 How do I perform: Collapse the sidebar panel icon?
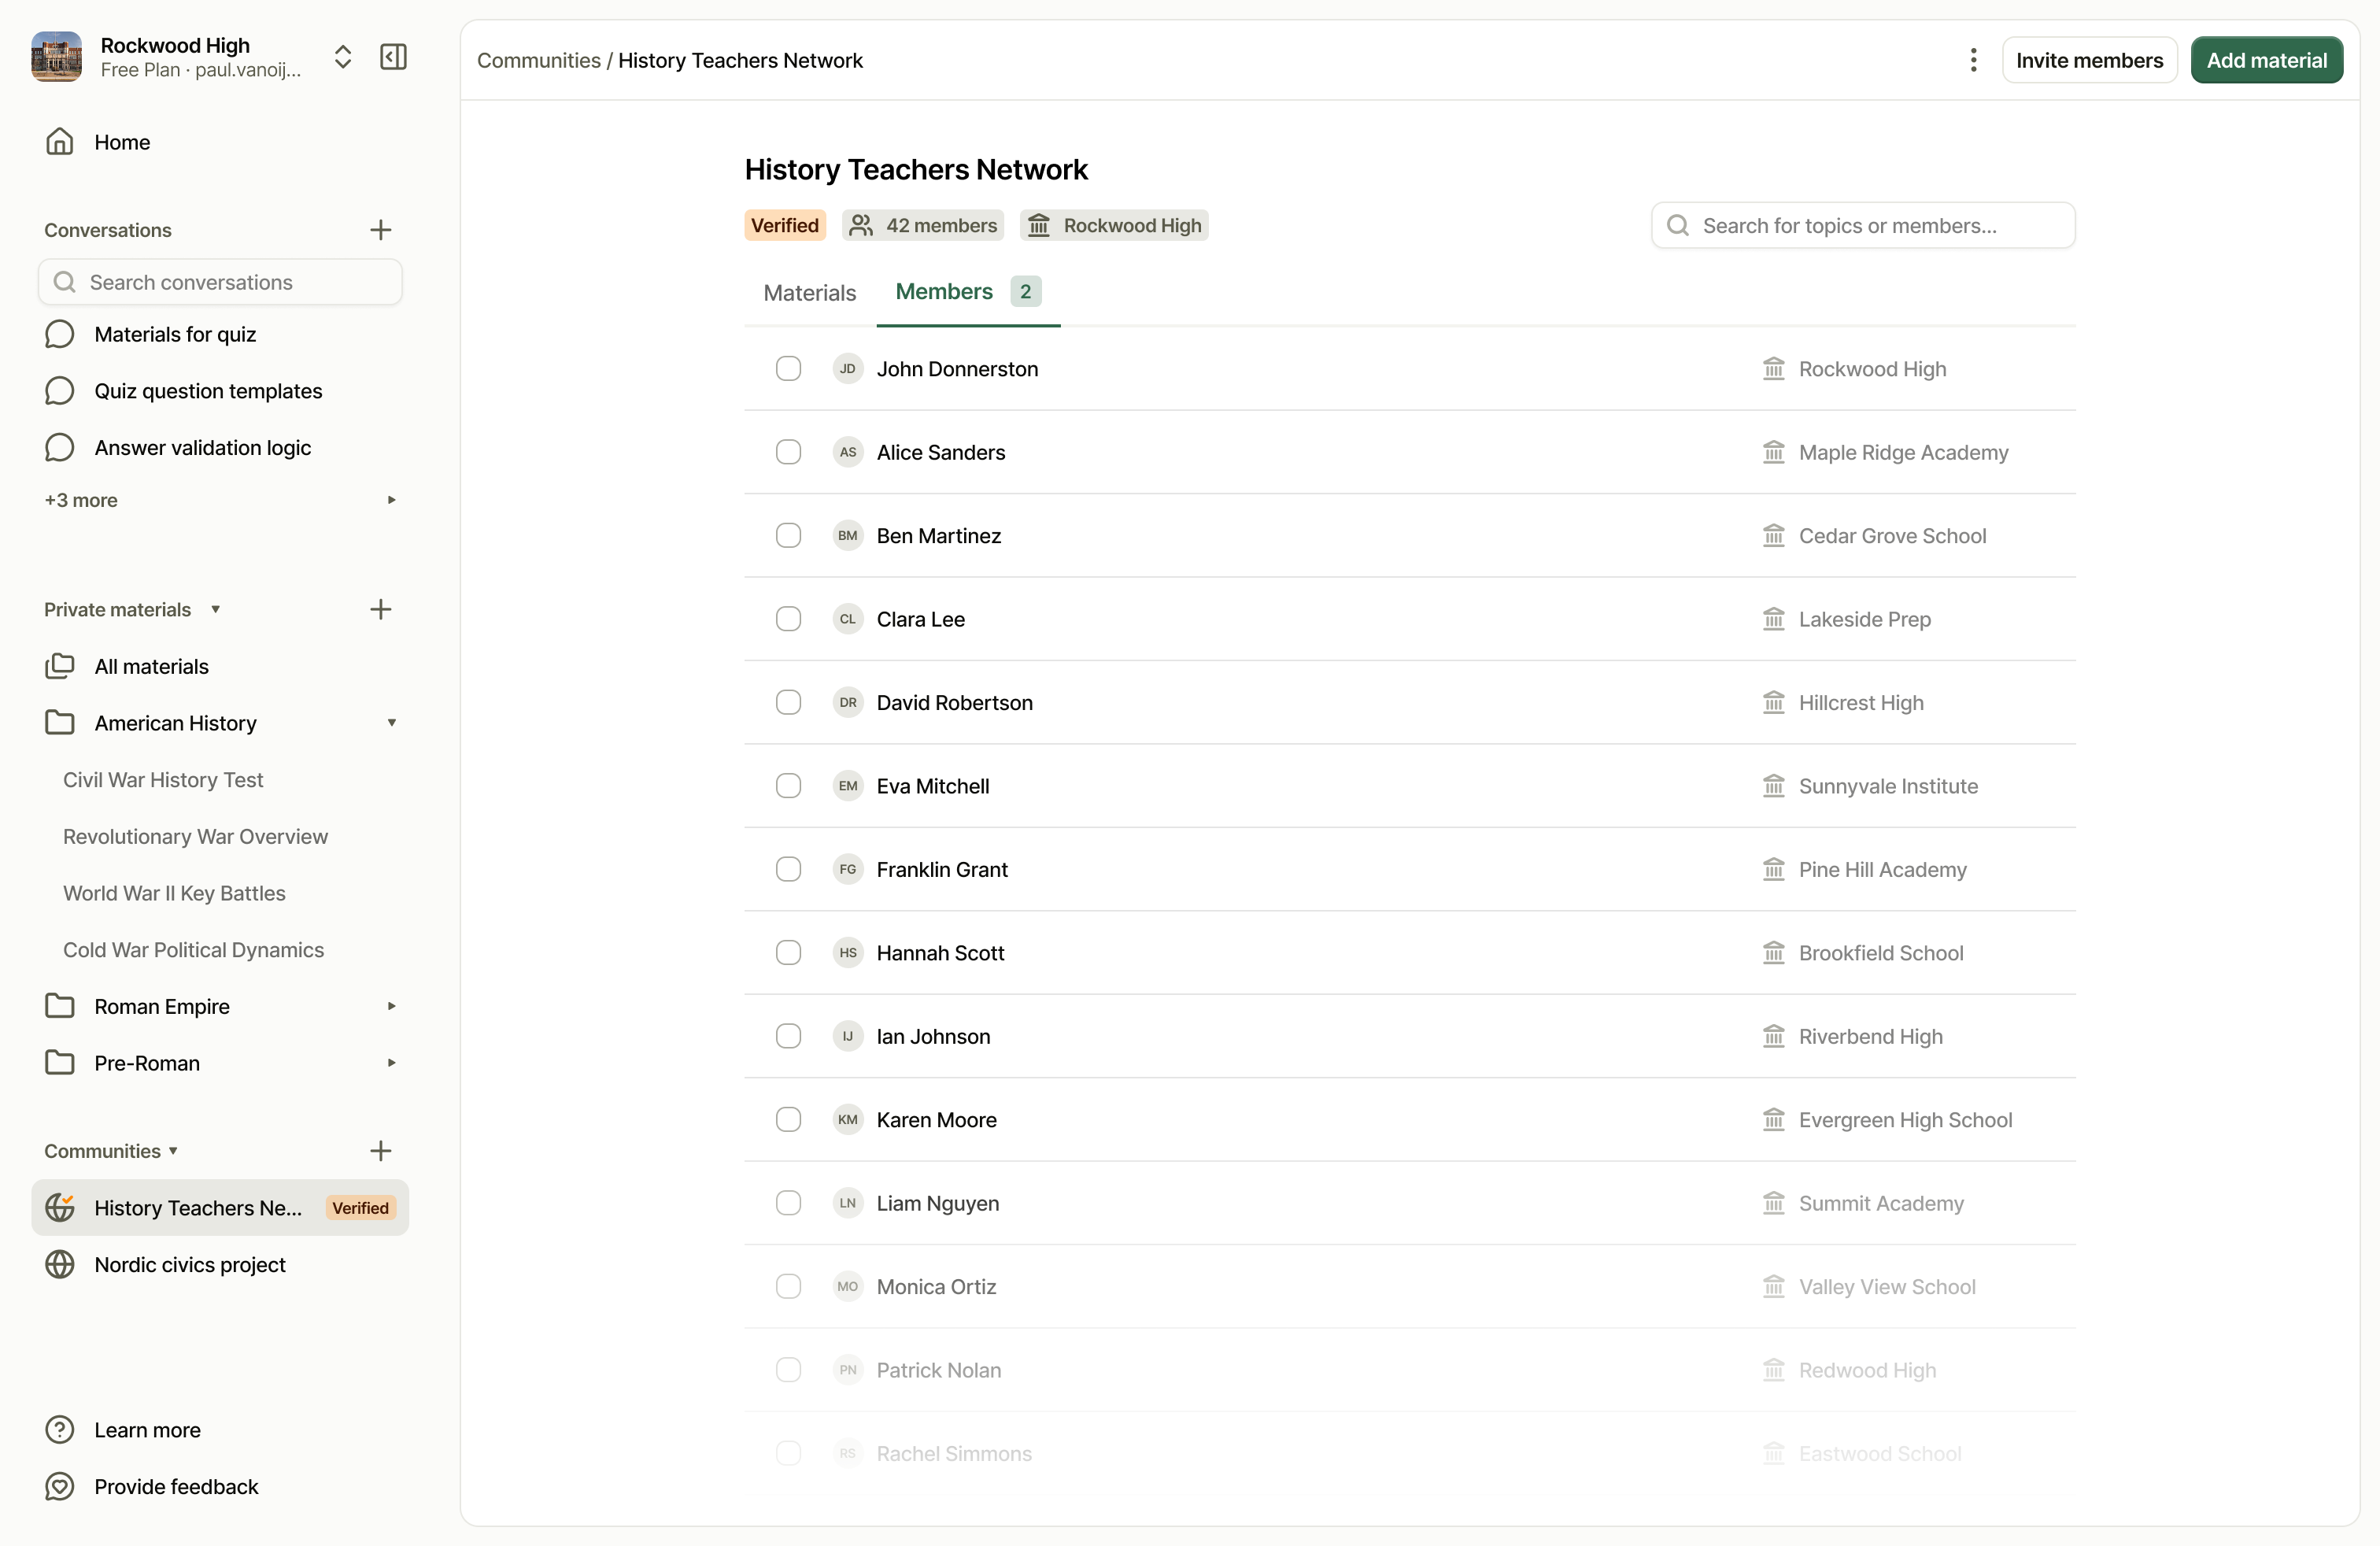click(393, 57)
